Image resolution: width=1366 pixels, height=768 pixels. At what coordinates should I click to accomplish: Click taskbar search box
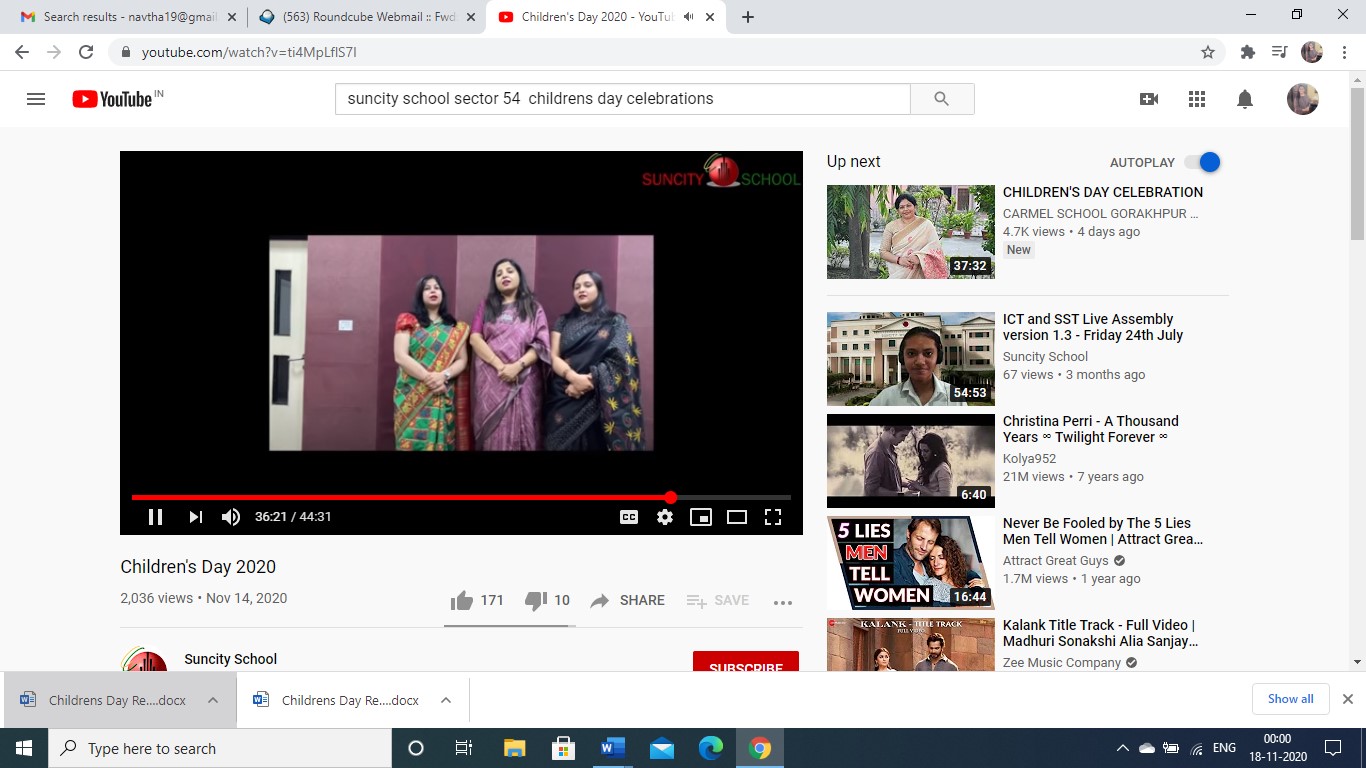[220, 748]
